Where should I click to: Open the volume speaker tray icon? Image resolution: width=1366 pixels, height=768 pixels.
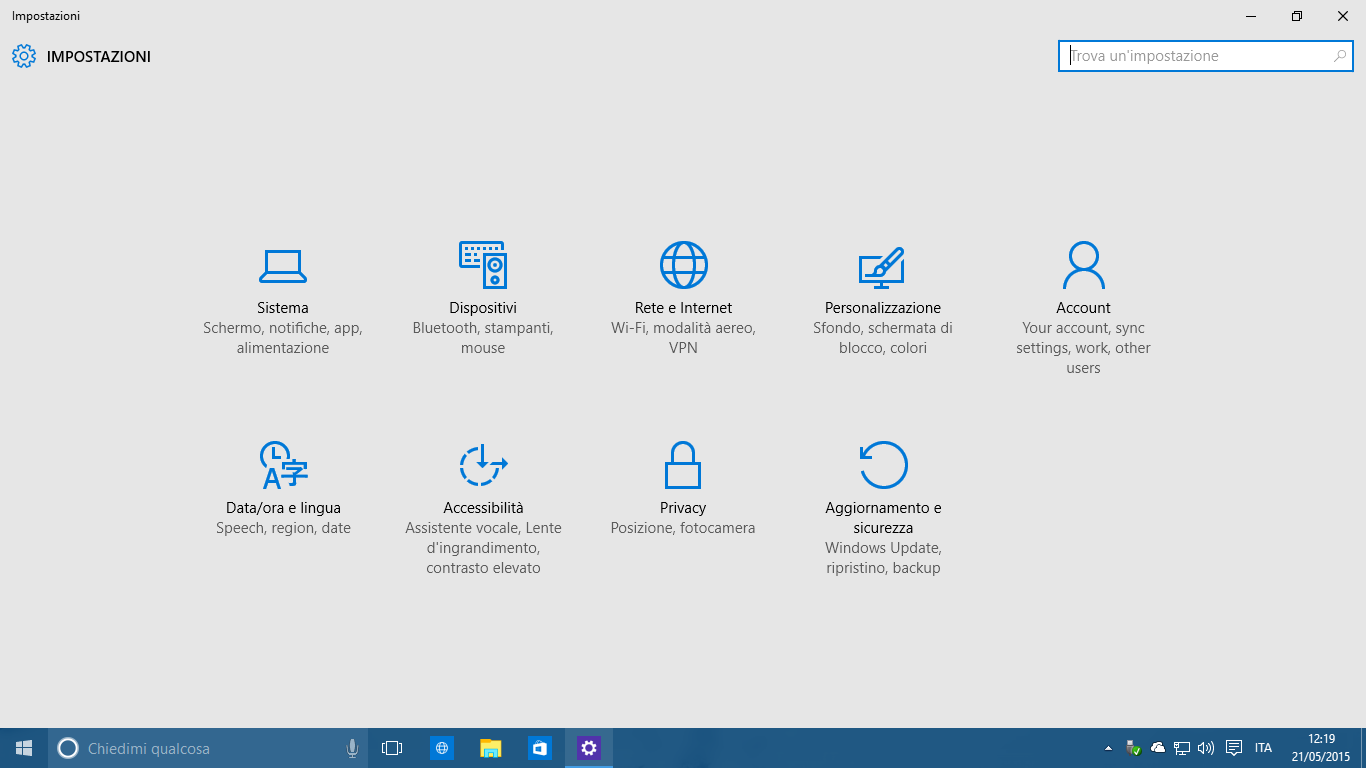coord(1206,748)
